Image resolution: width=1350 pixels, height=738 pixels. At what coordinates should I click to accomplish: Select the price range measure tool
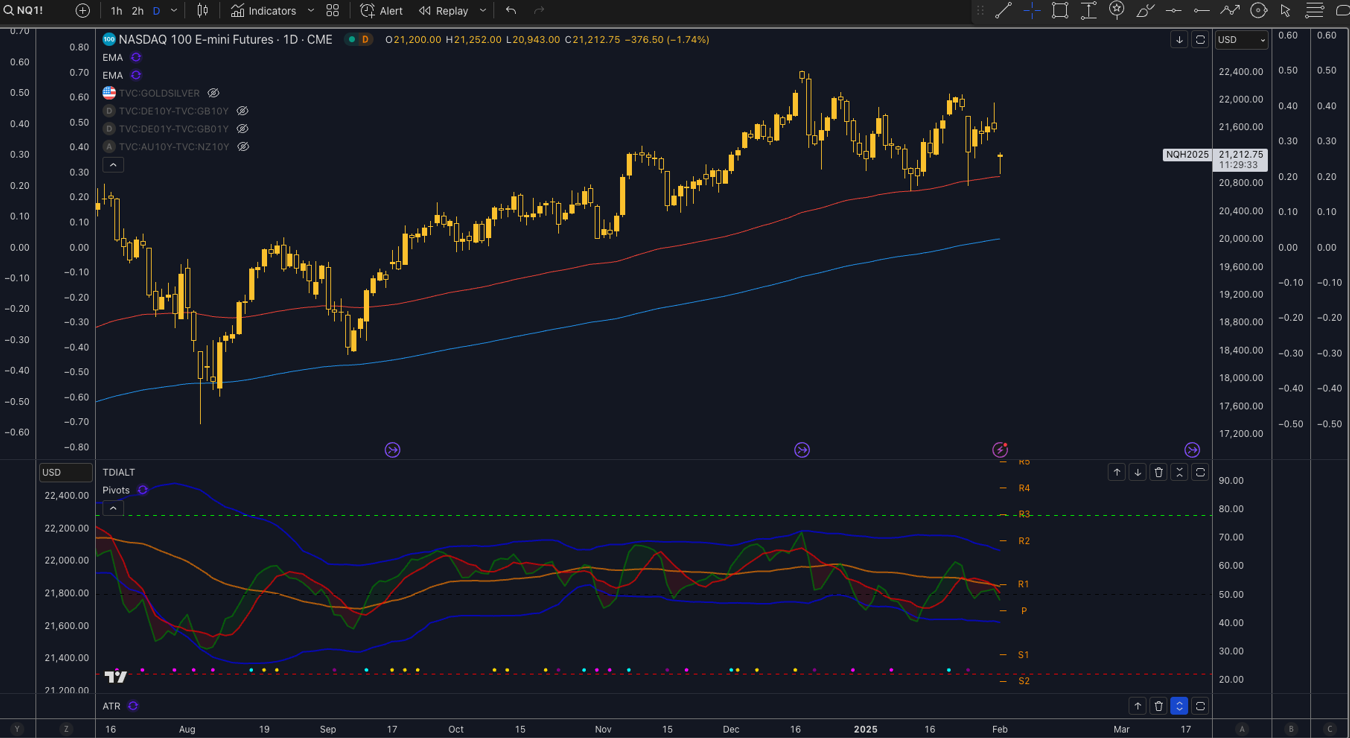tap(1089, 11)
